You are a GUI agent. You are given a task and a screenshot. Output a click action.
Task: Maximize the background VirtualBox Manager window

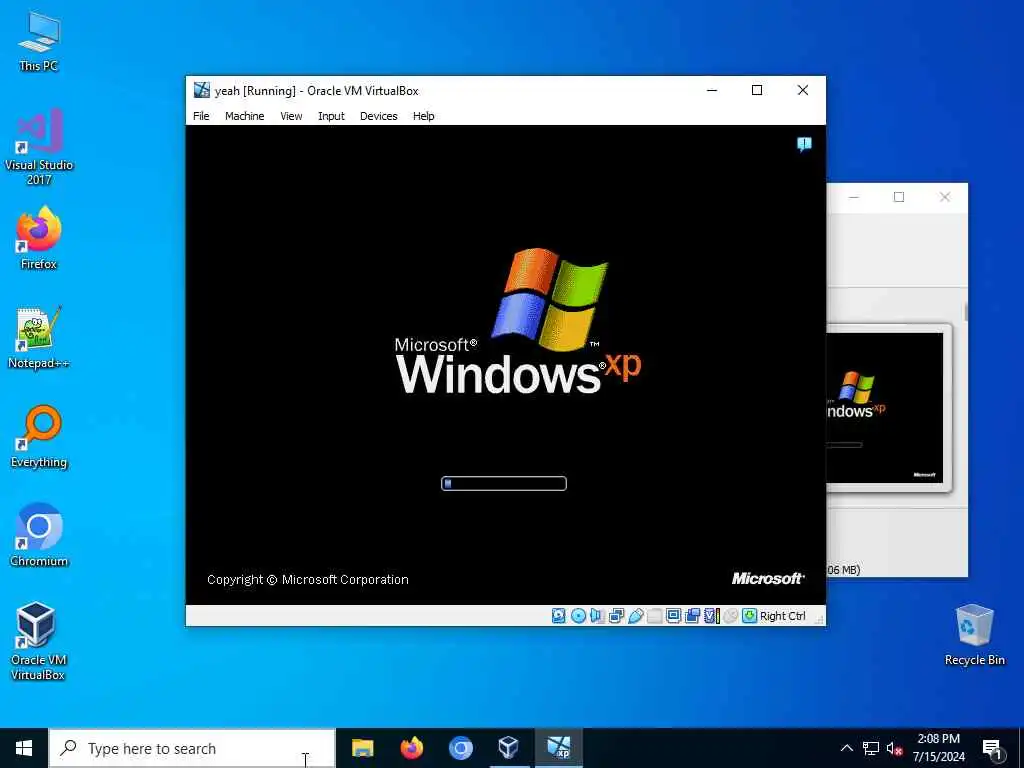tap(899, 197)
